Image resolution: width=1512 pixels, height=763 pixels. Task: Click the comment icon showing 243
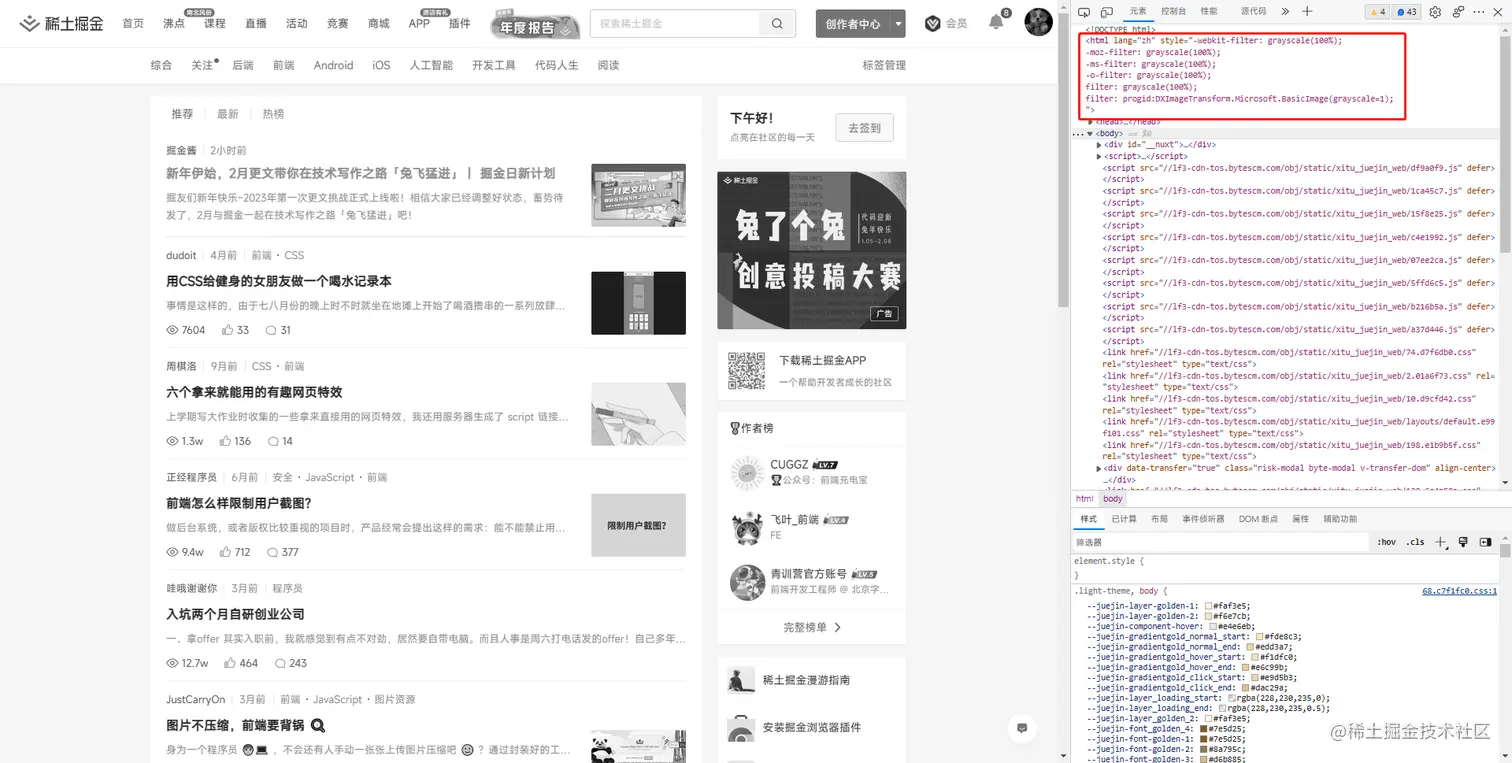point(280,663)
